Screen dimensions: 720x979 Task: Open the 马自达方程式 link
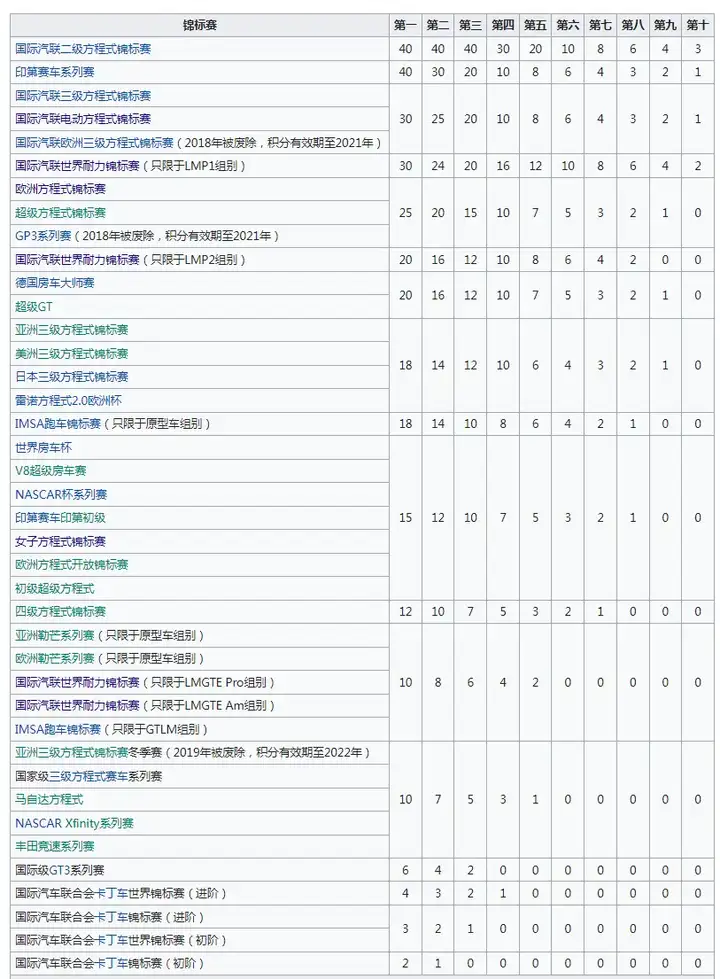coord(49,799)
